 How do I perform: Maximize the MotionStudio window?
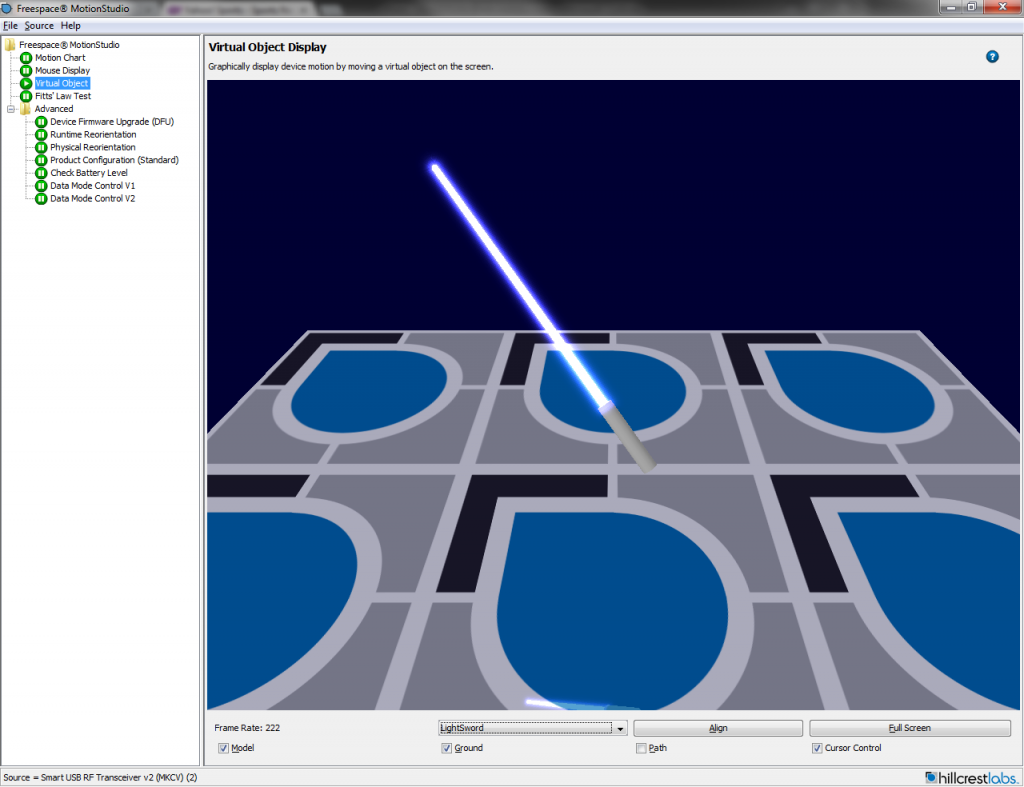(972, 7)
